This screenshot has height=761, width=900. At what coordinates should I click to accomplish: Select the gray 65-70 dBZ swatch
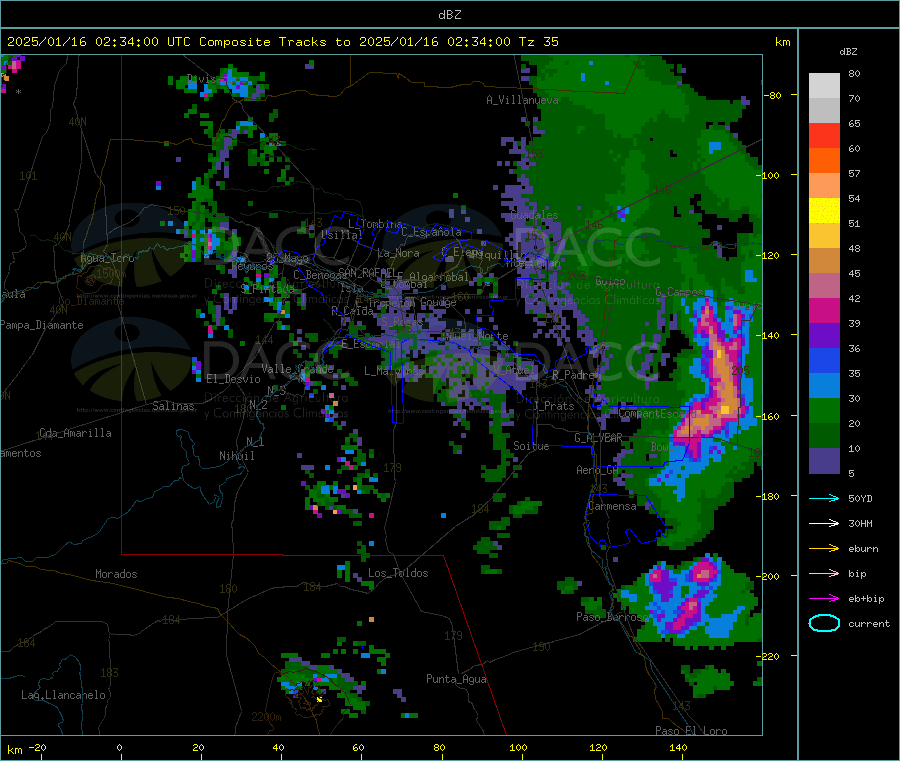pyautogui.click(x=824, y=111)
